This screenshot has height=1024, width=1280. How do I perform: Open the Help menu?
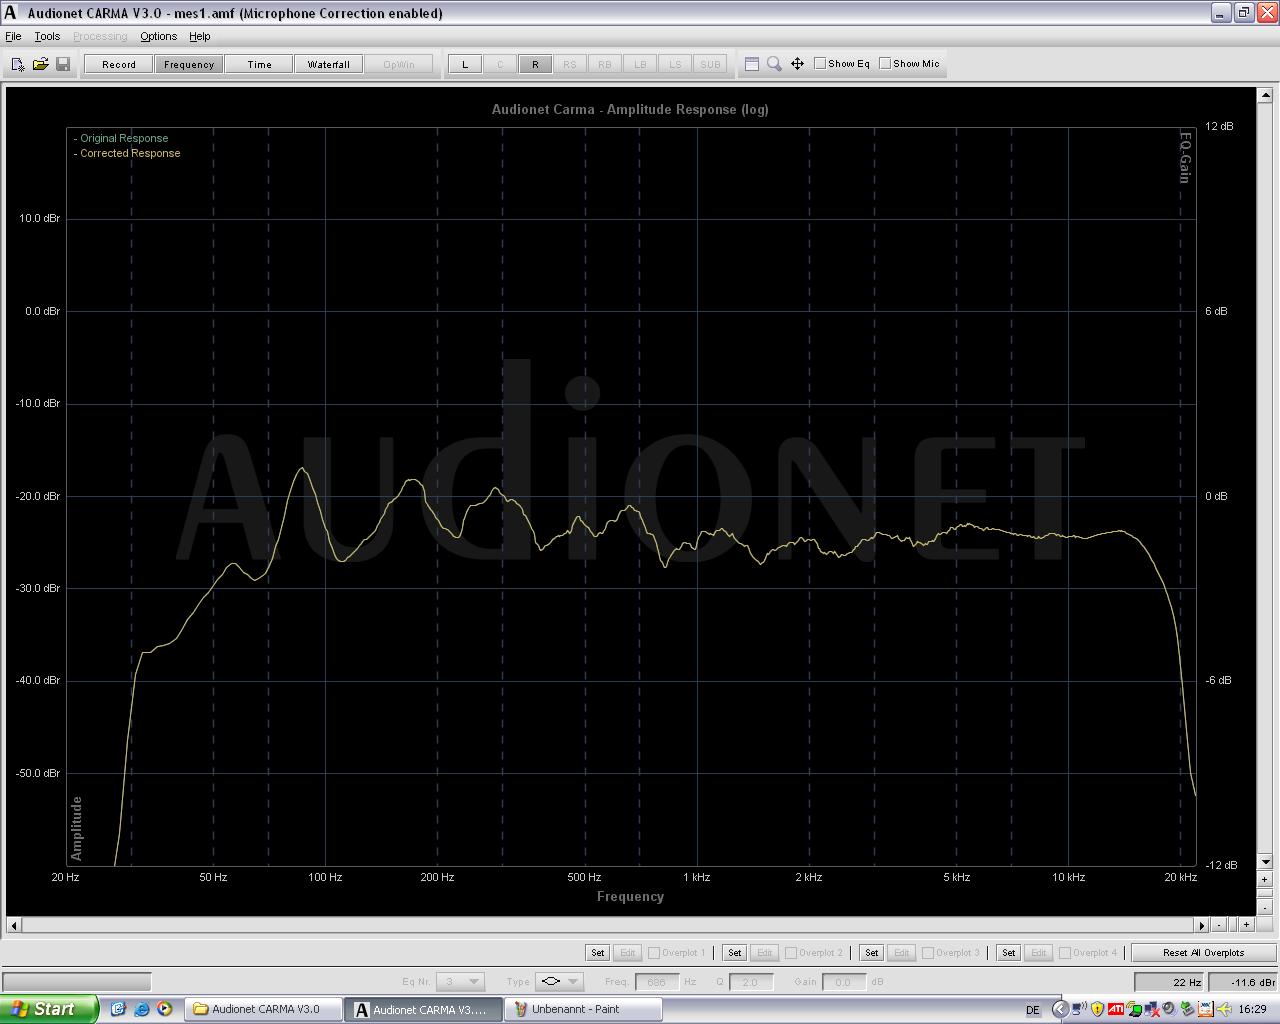tap(200, 36)
